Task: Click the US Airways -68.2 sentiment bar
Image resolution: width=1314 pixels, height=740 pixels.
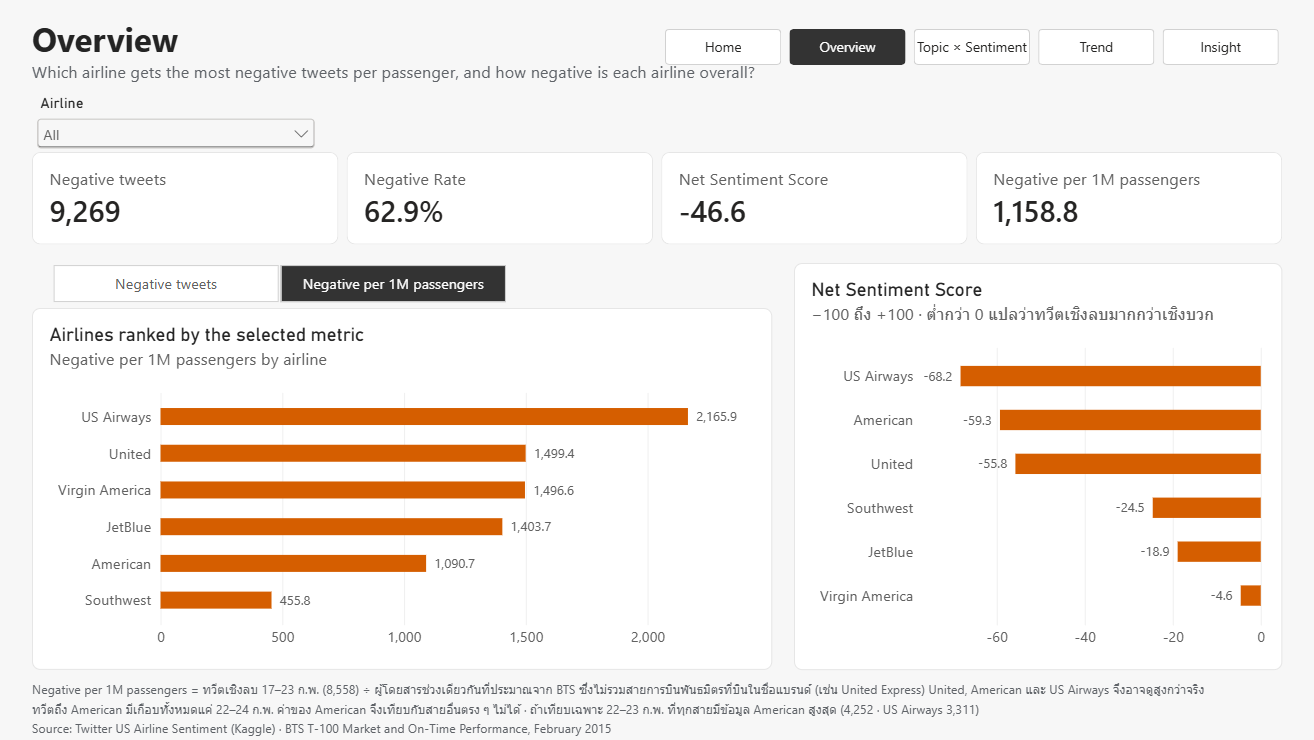Action: point(1110,376)
